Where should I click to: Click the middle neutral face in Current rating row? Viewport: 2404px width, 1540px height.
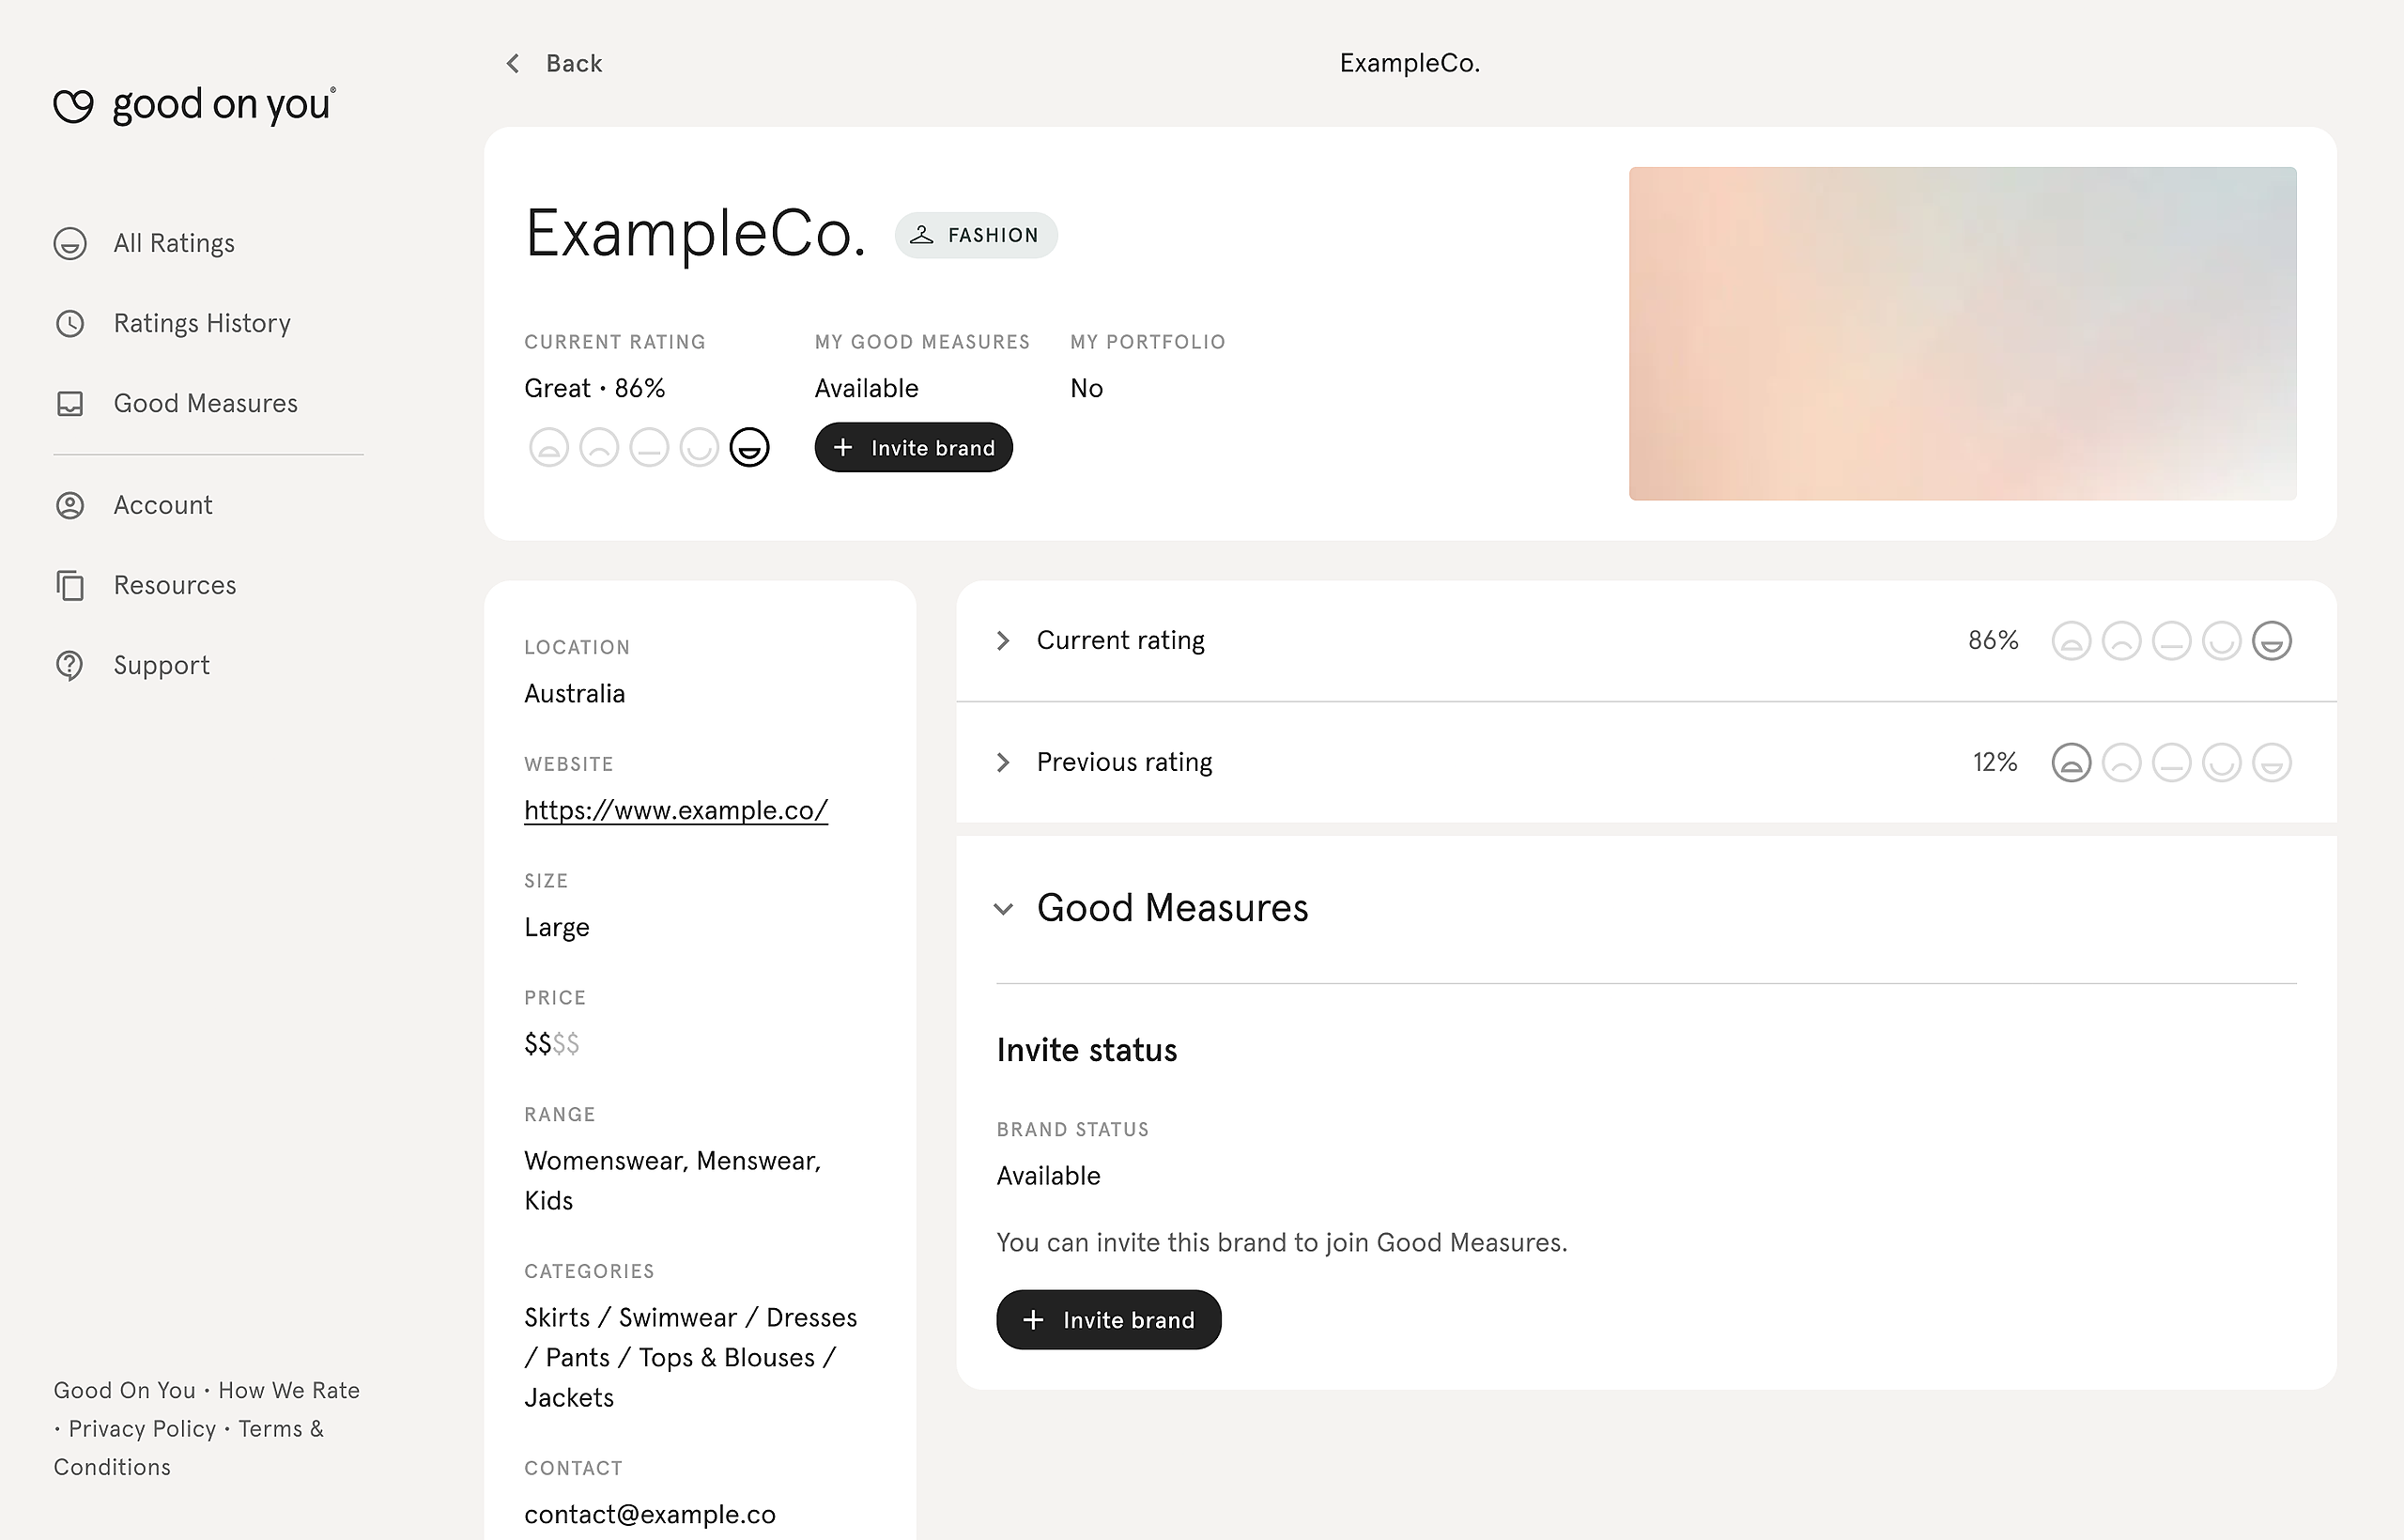[x=2172, y=641]
